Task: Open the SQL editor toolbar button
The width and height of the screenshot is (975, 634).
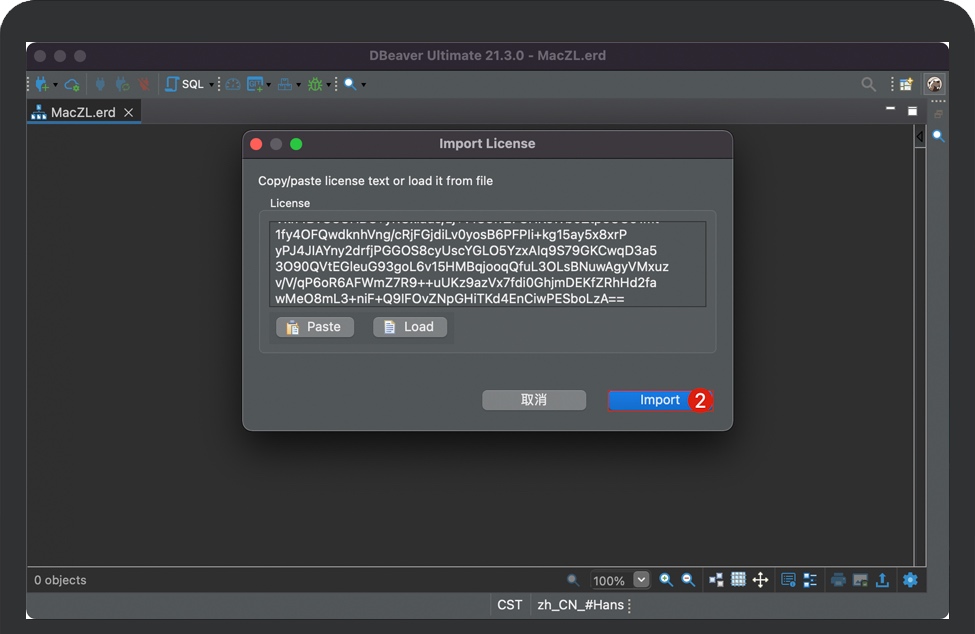Action: tap(185, 85)
